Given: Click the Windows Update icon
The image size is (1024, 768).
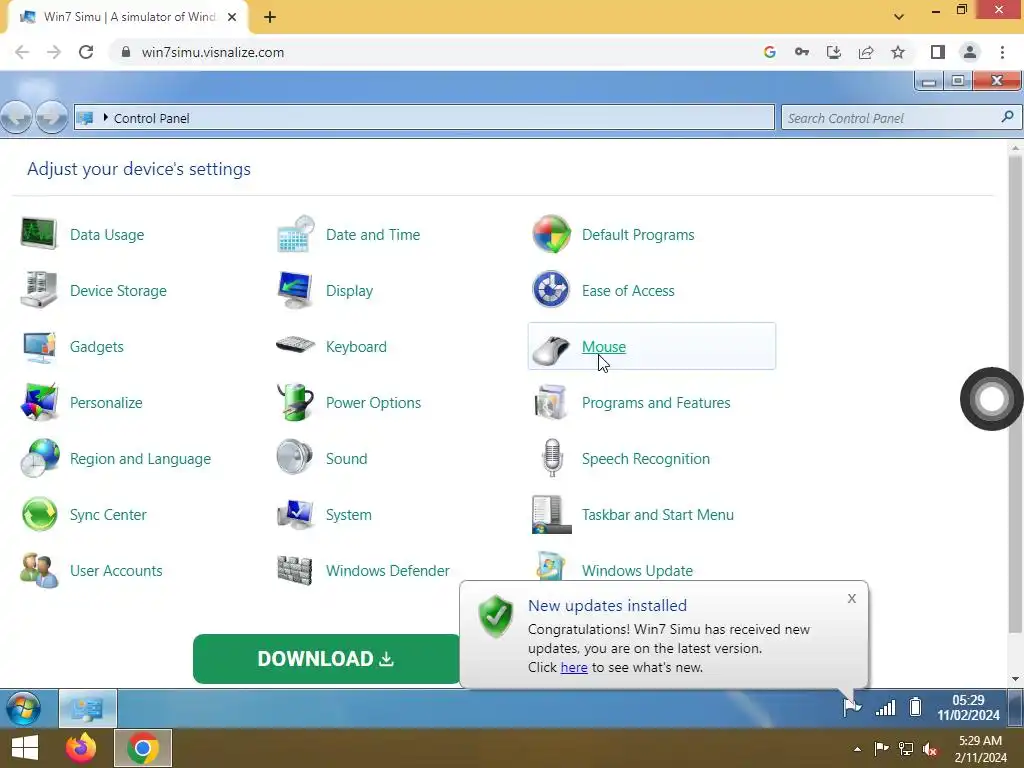Looking at the screenshot, I should click(550, 566).
